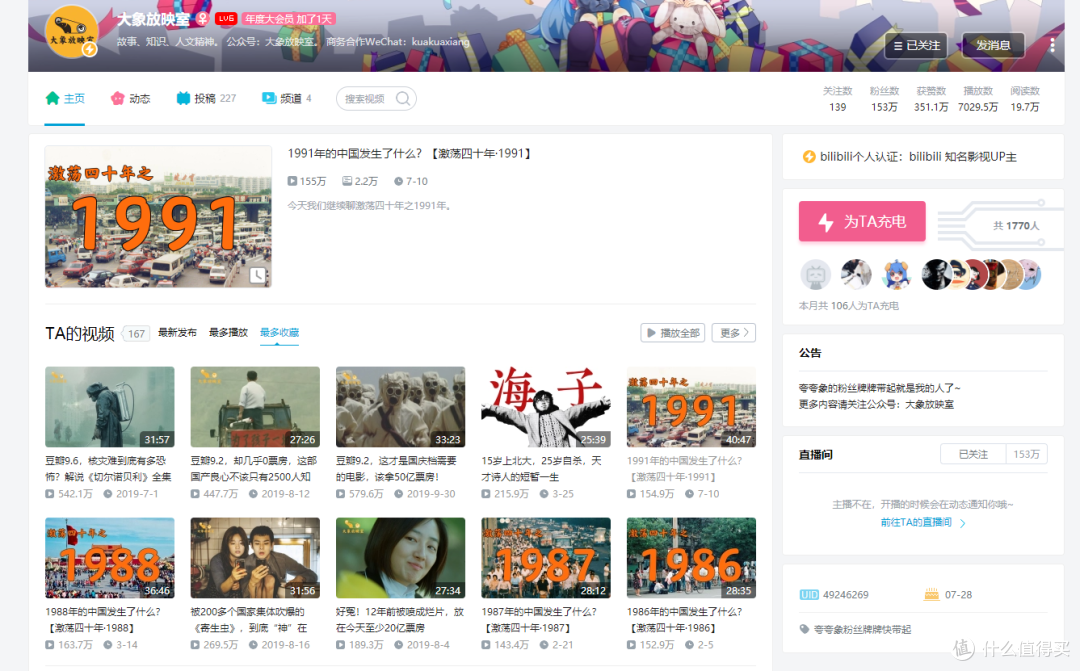Select the 最多收藏 sort tab

click(x=279, y=333)
